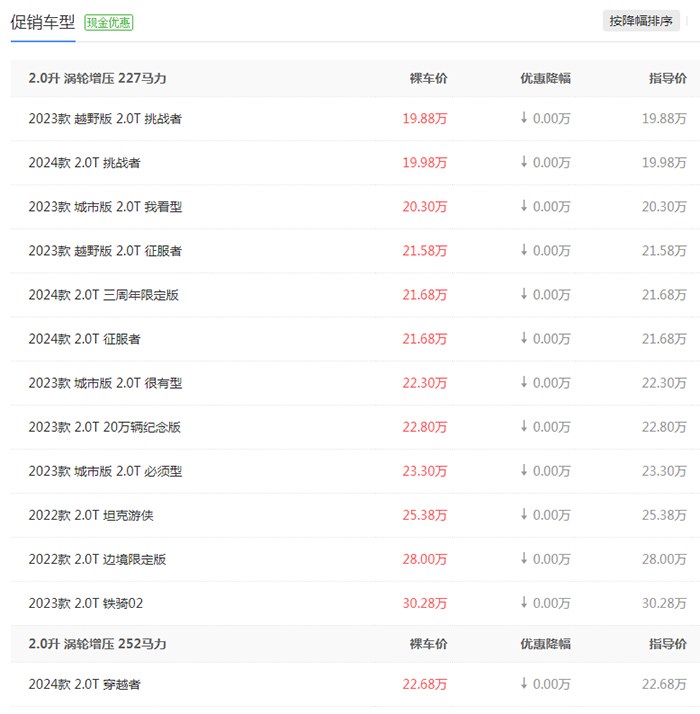
Task: Open 2023款 越野版 2.0T 征服者 row
Action: (x=105, y=251)
